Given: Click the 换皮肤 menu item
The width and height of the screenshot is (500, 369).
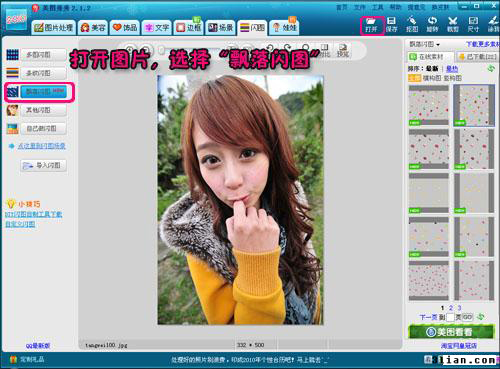Looking at the screenshot, I should pos(440,7).
